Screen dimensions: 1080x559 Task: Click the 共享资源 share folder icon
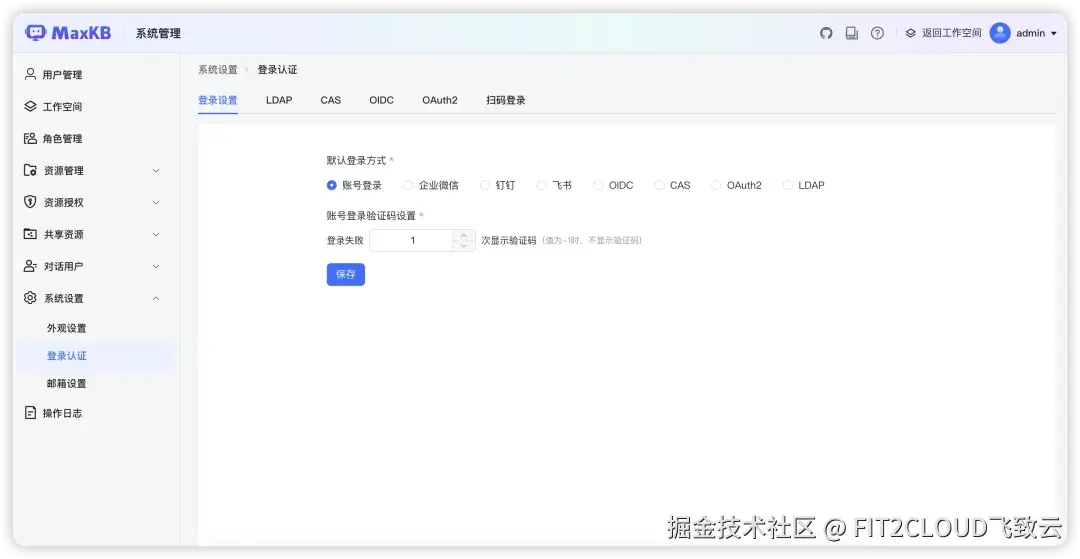(30, 234)
